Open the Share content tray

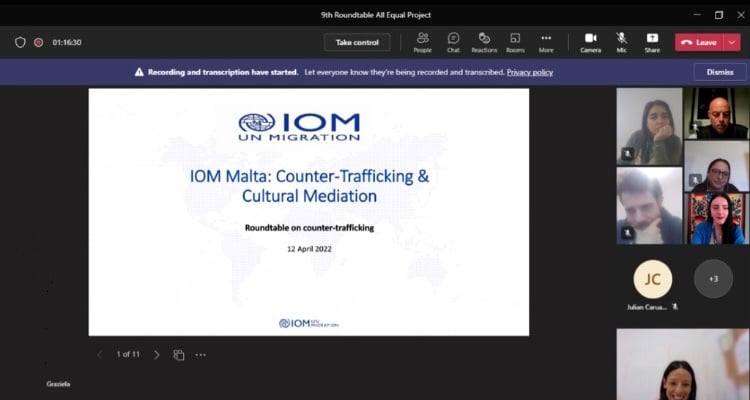point(652,42)
